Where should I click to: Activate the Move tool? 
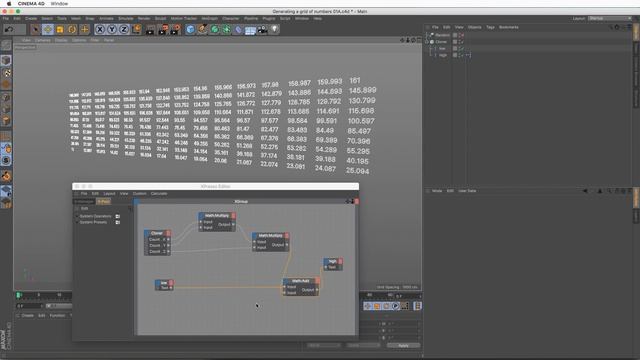(x=48, y=29)
